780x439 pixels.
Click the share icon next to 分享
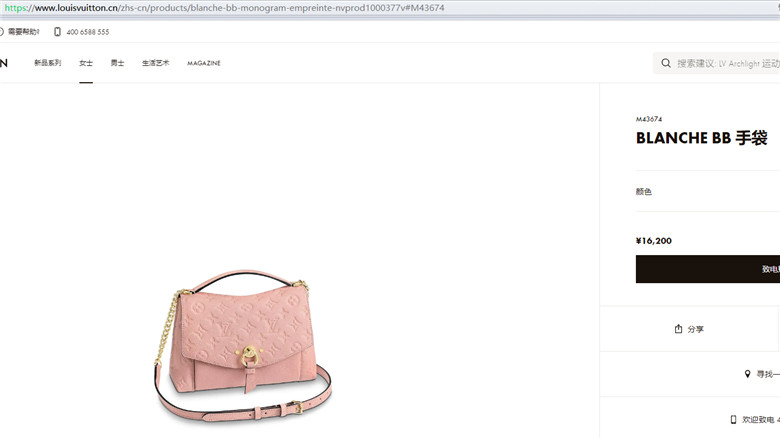pos(678,329)
